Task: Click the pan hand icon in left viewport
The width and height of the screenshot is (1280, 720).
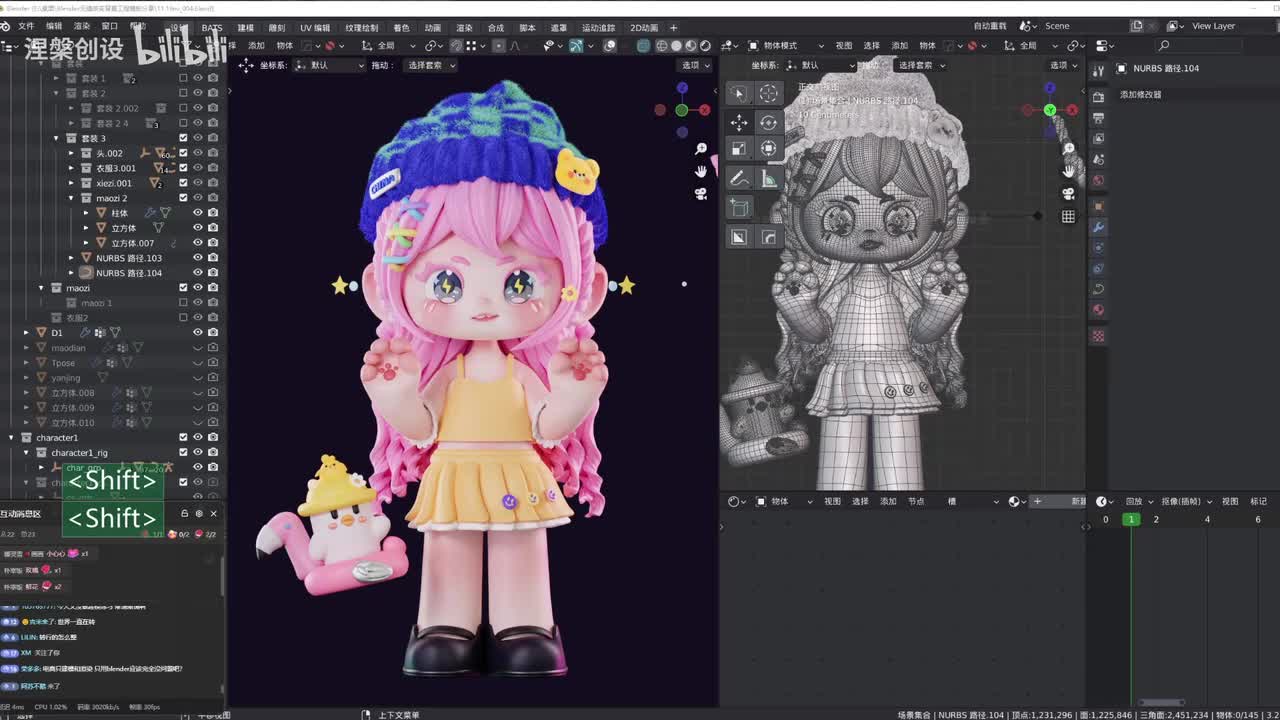Action: pyautogui.click(x=701, y=171)
